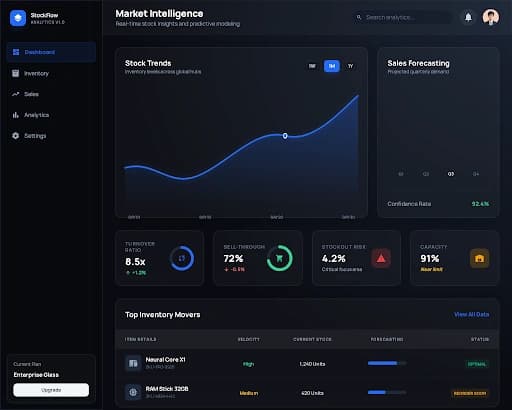Click the green up arrow under 8.5x

point(128,273)
